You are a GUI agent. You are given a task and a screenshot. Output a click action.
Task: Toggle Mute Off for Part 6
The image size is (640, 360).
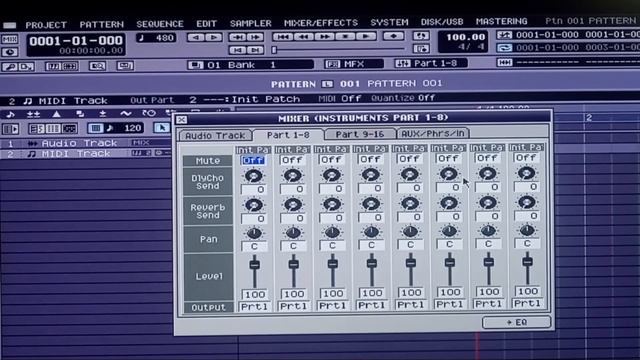point(448,158)
